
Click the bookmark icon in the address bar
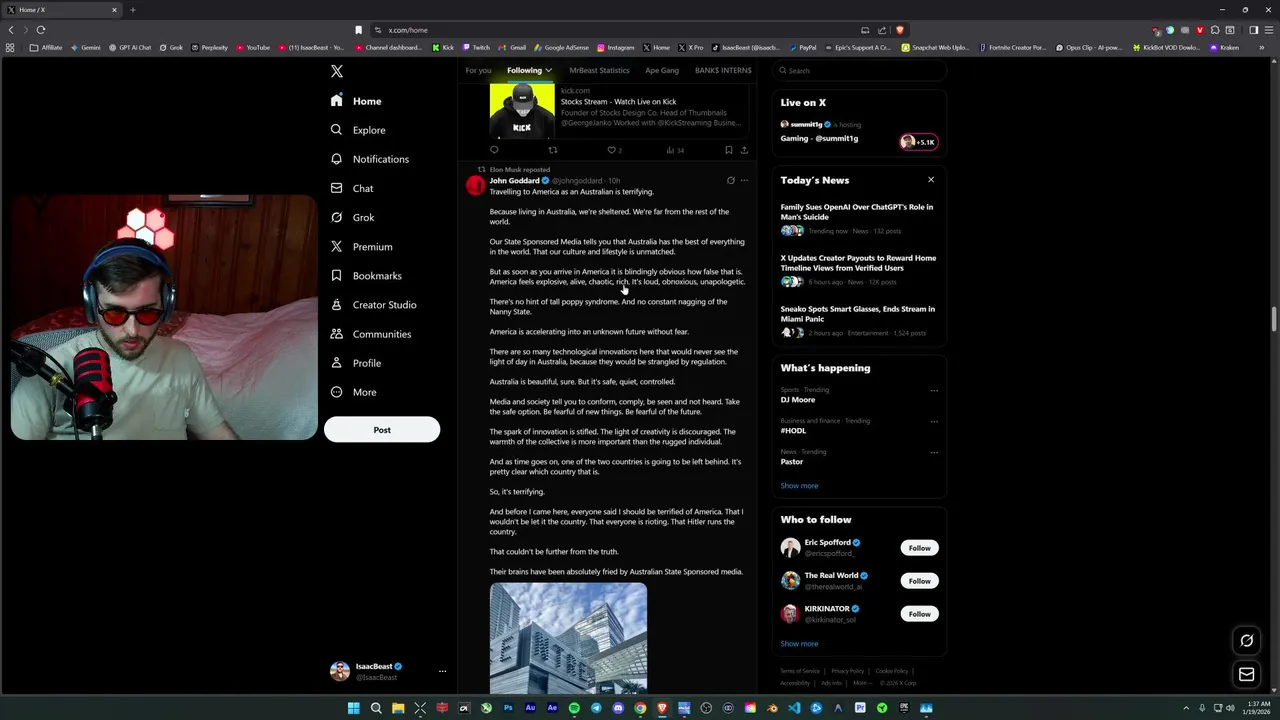[358, 30]
